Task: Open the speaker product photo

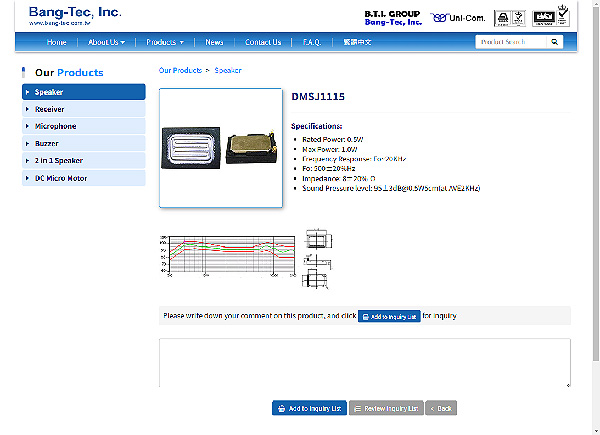Action: (x=220, y=147)
